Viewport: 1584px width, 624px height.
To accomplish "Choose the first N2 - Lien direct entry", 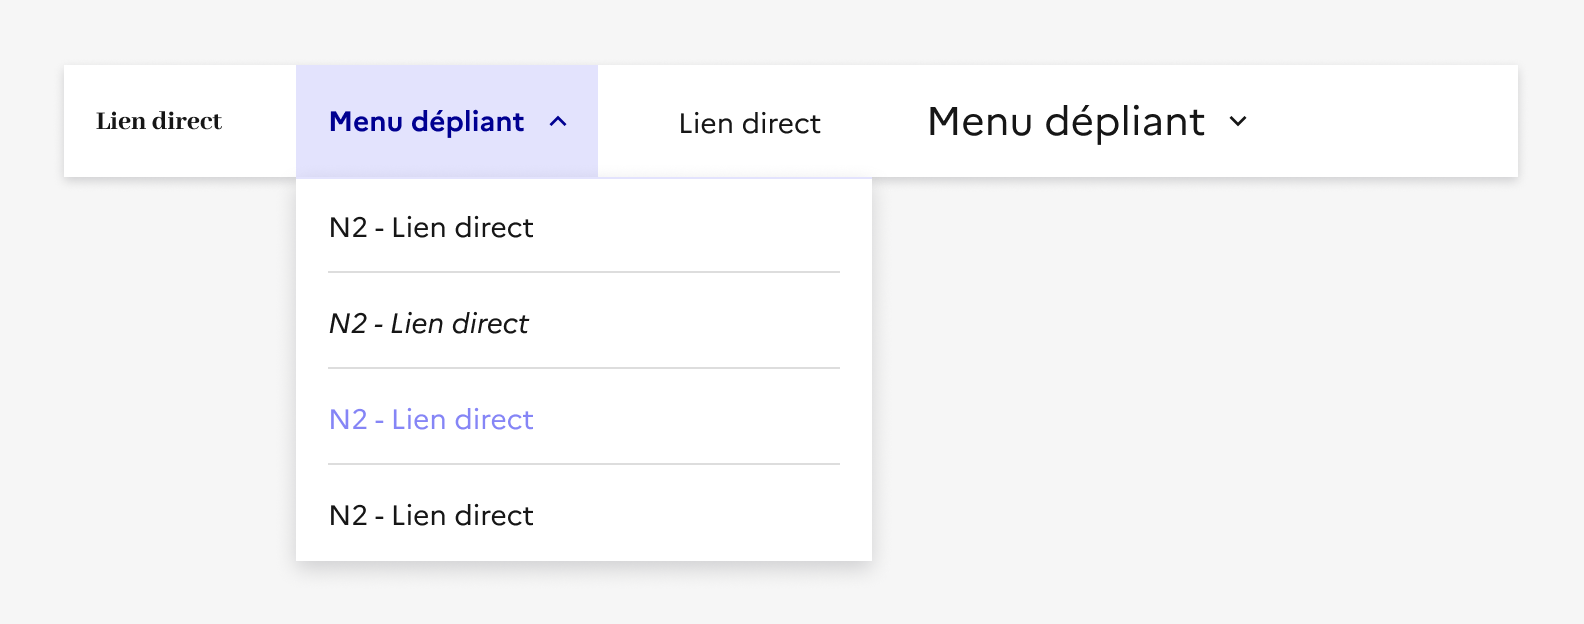I will (x=431, y=228).
